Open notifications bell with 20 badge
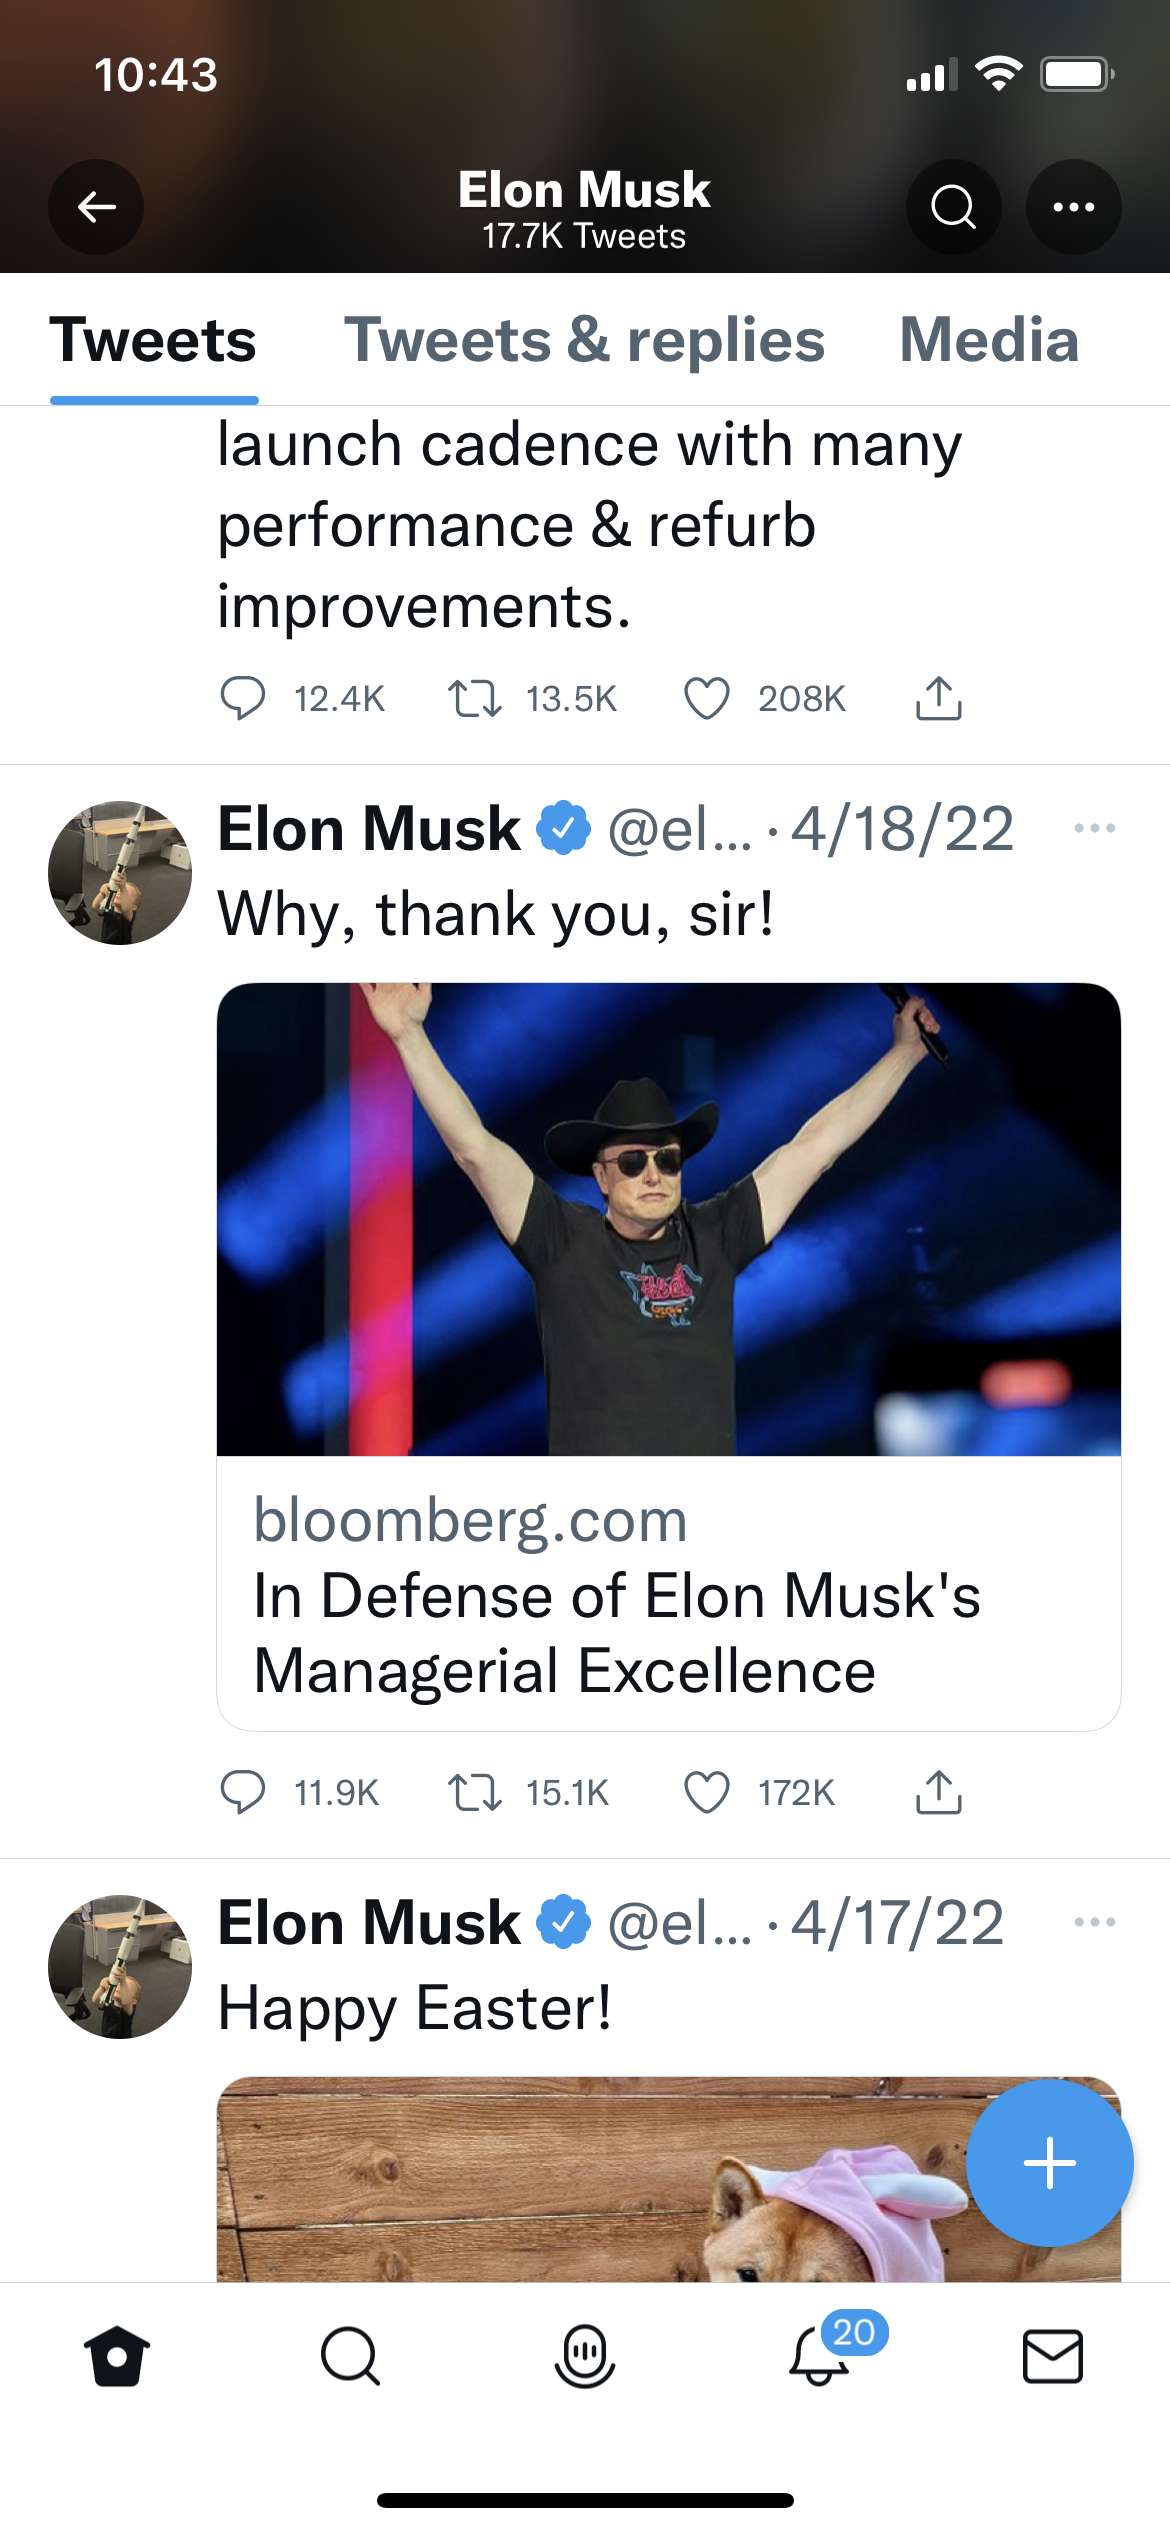Screen dimensions: 1170x2532 tap(819, 2356)
